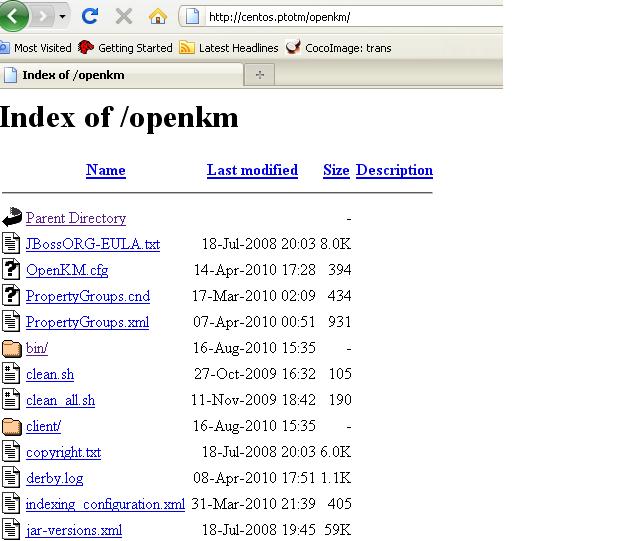Image resolution: width=640 pixels, height=541 pixels.
Task: Sort listing by Description column
Action: (394, 170)
